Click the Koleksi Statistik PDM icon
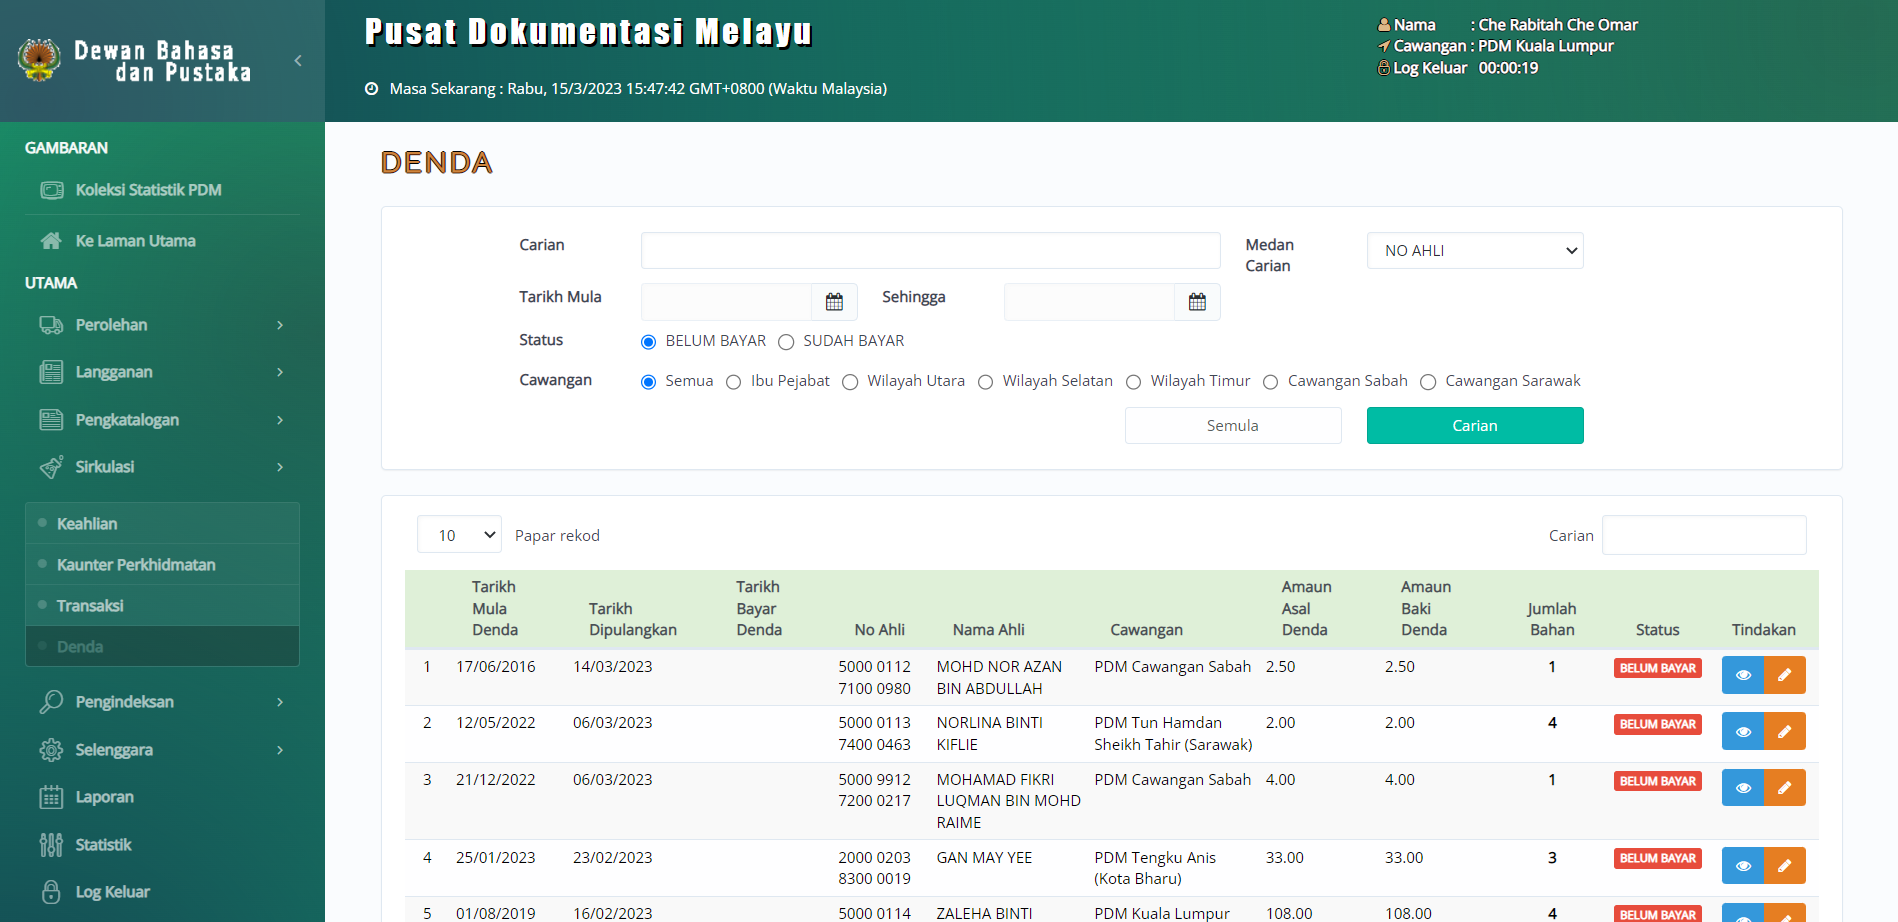 pos(52,190)
